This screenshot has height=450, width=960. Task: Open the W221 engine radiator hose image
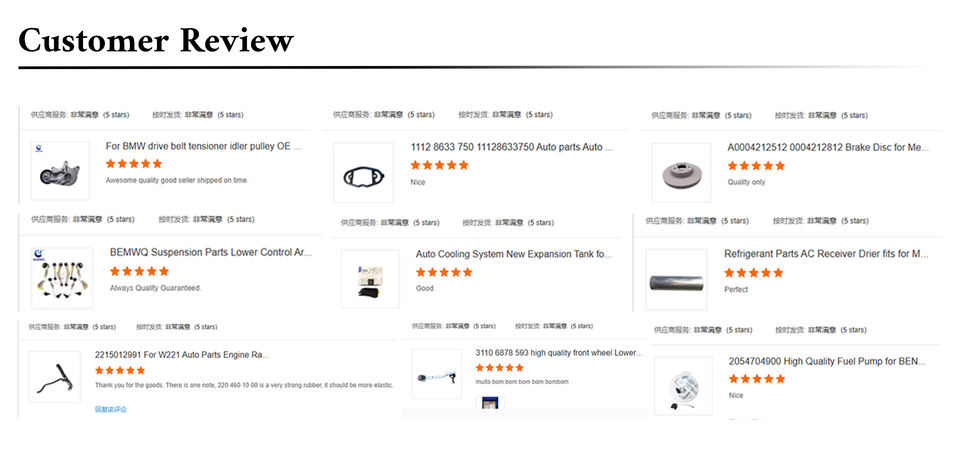pos(54,377)
